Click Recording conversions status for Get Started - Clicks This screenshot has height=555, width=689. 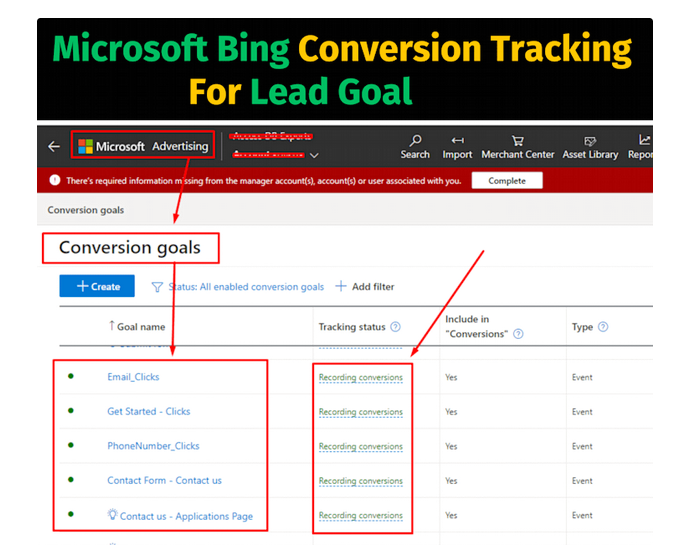(x=361, y=412)
